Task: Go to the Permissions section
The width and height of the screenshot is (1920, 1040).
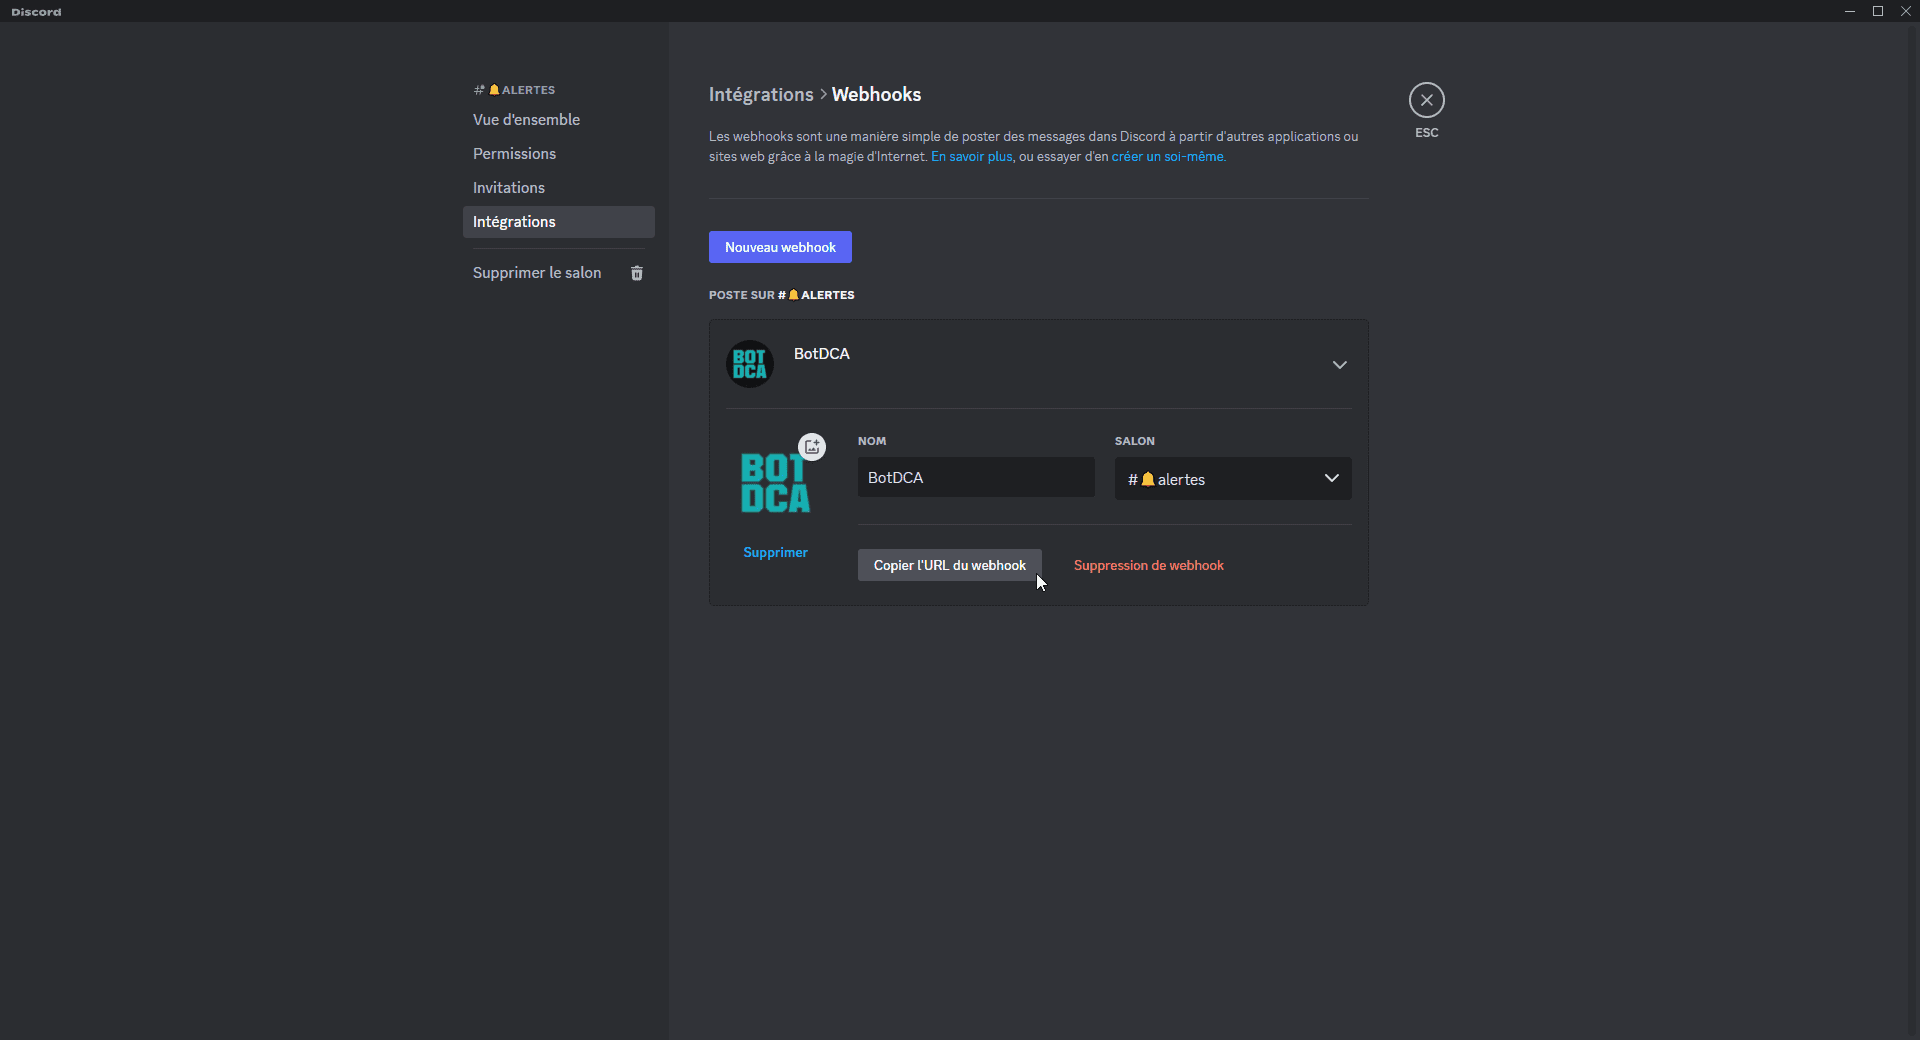Action: point(514,154)
